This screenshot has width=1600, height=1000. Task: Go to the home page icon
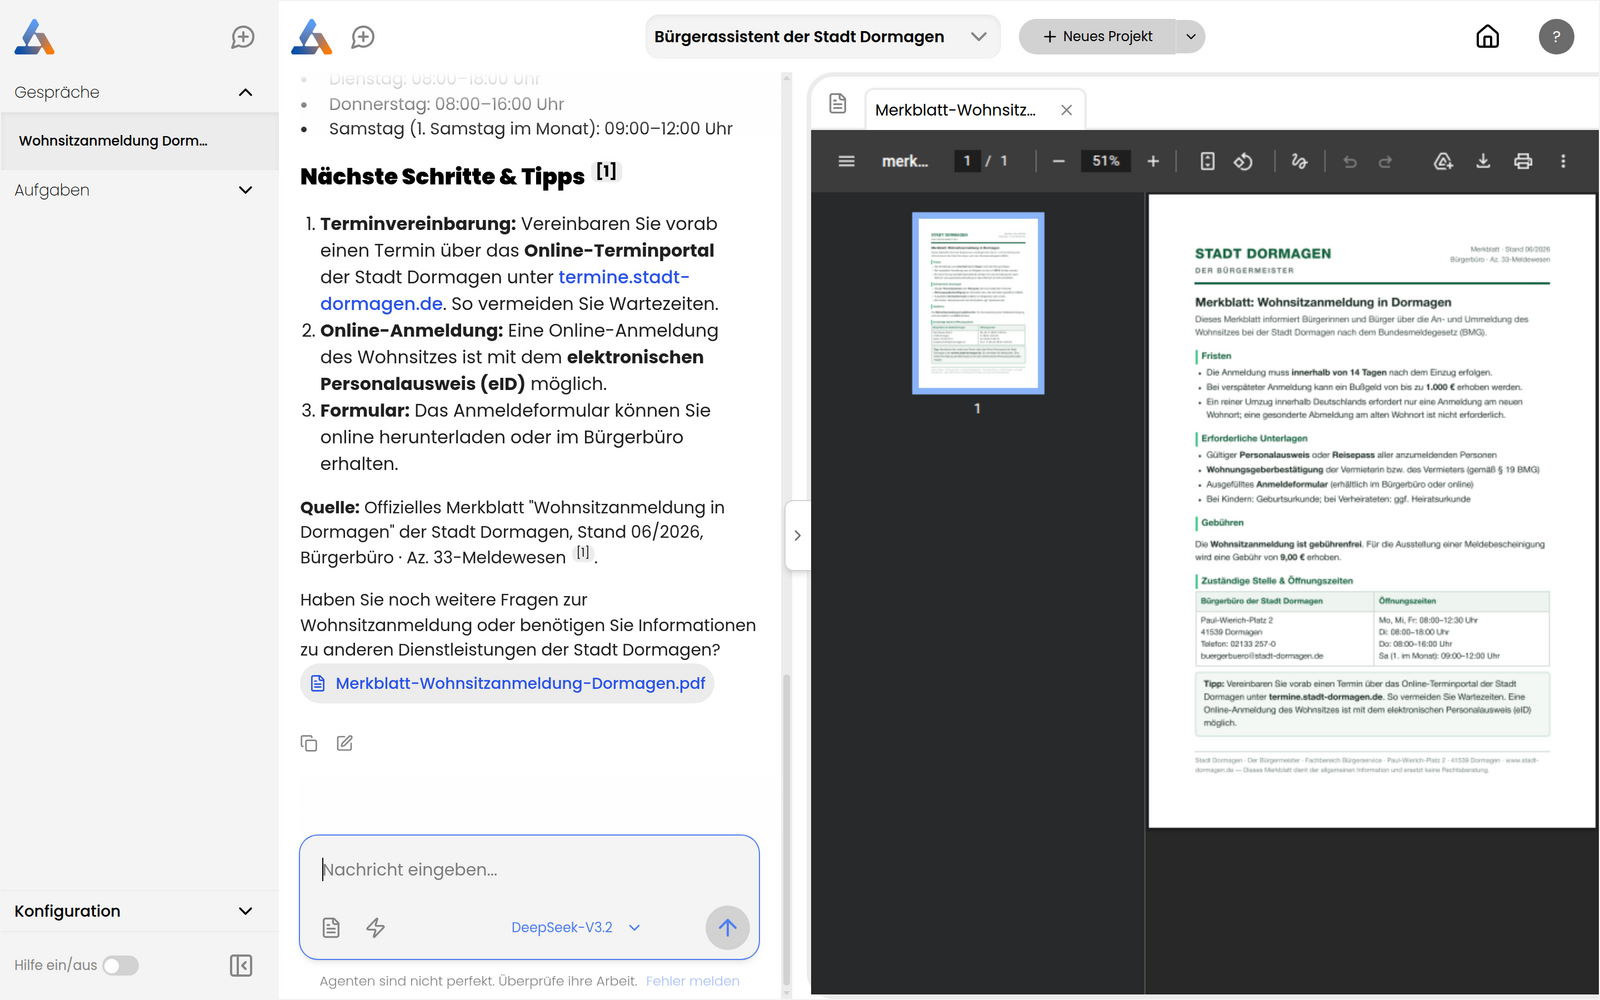1488,37
